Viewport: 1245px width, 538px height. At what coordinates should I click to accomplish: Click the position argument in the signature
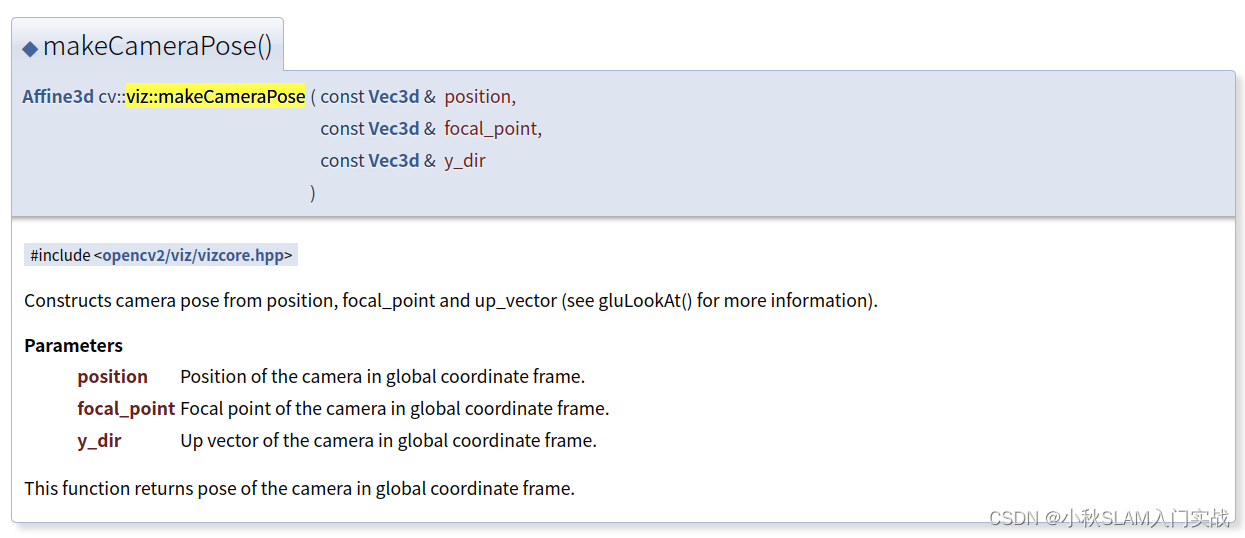coord(477,97)
